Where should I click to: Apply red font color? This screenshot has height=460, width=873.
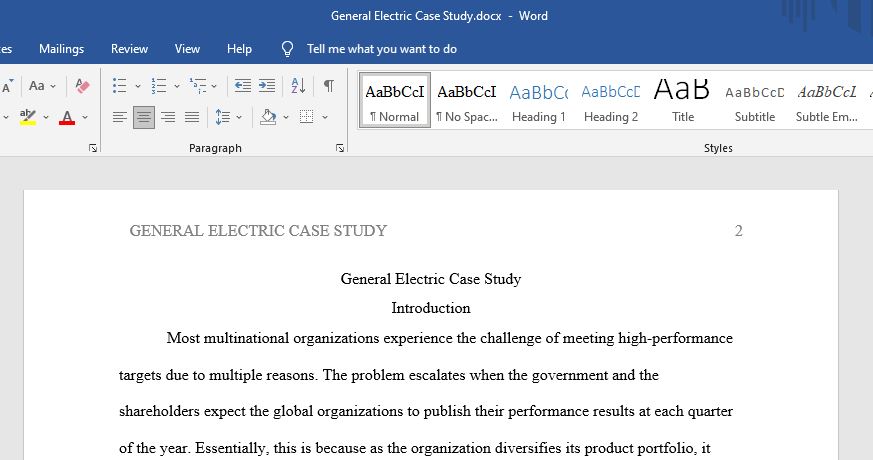point(67,117)
